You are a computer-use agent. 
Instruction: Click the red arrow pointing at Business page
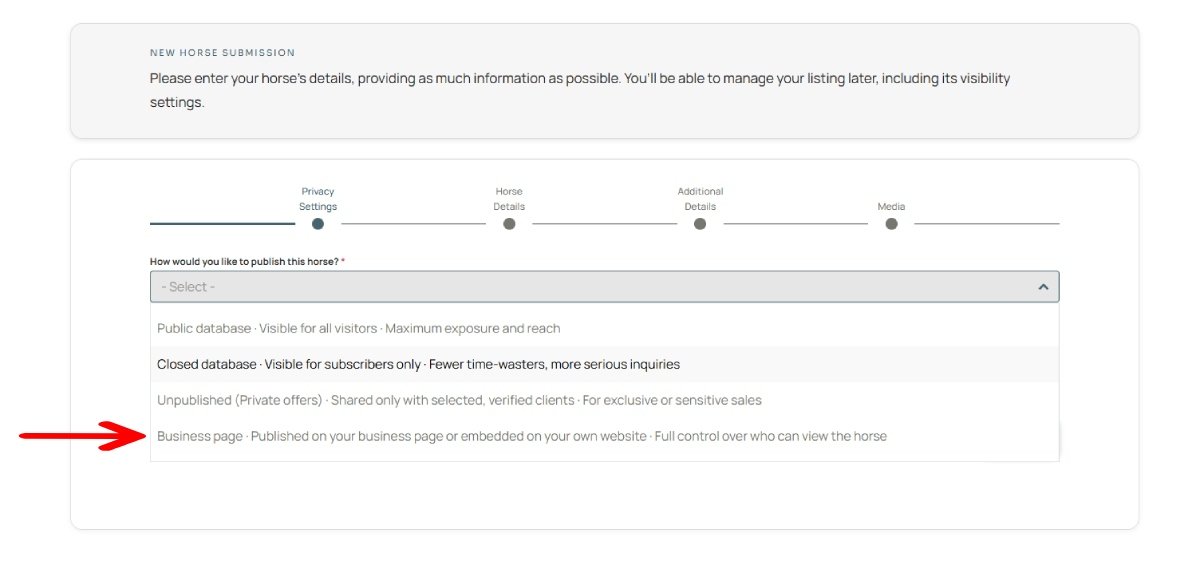[x=84, y=436]
